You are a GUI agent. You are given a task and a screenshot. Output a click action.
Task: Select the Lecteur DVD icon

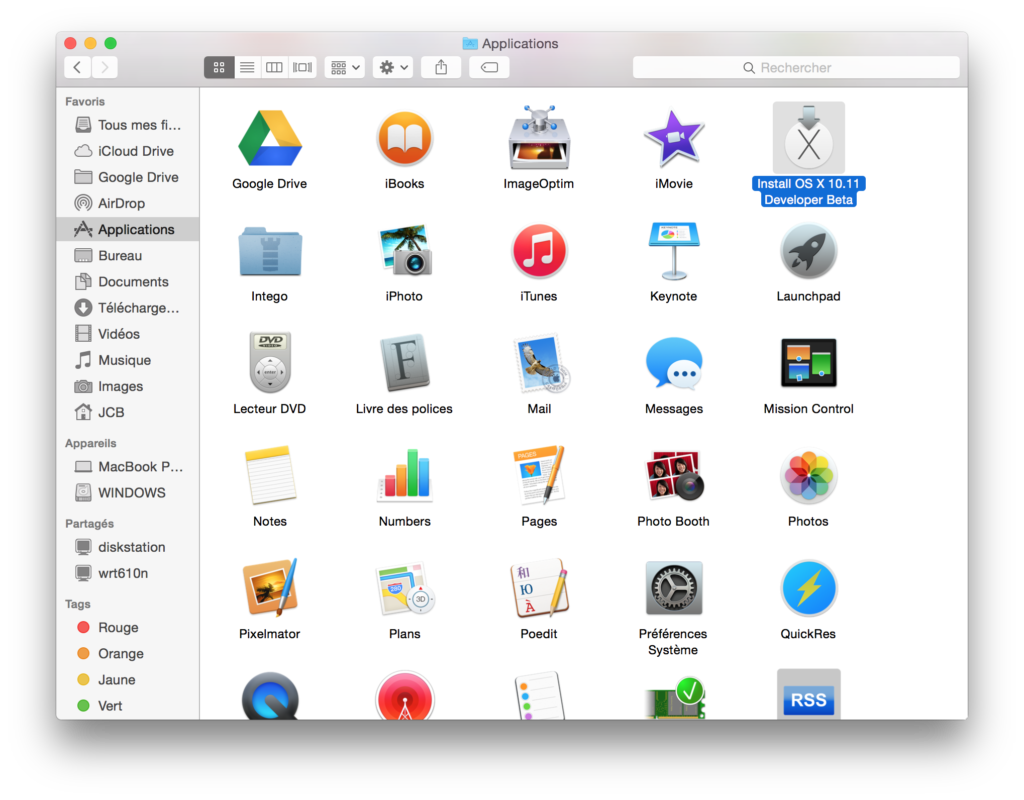tap(270, 362)
